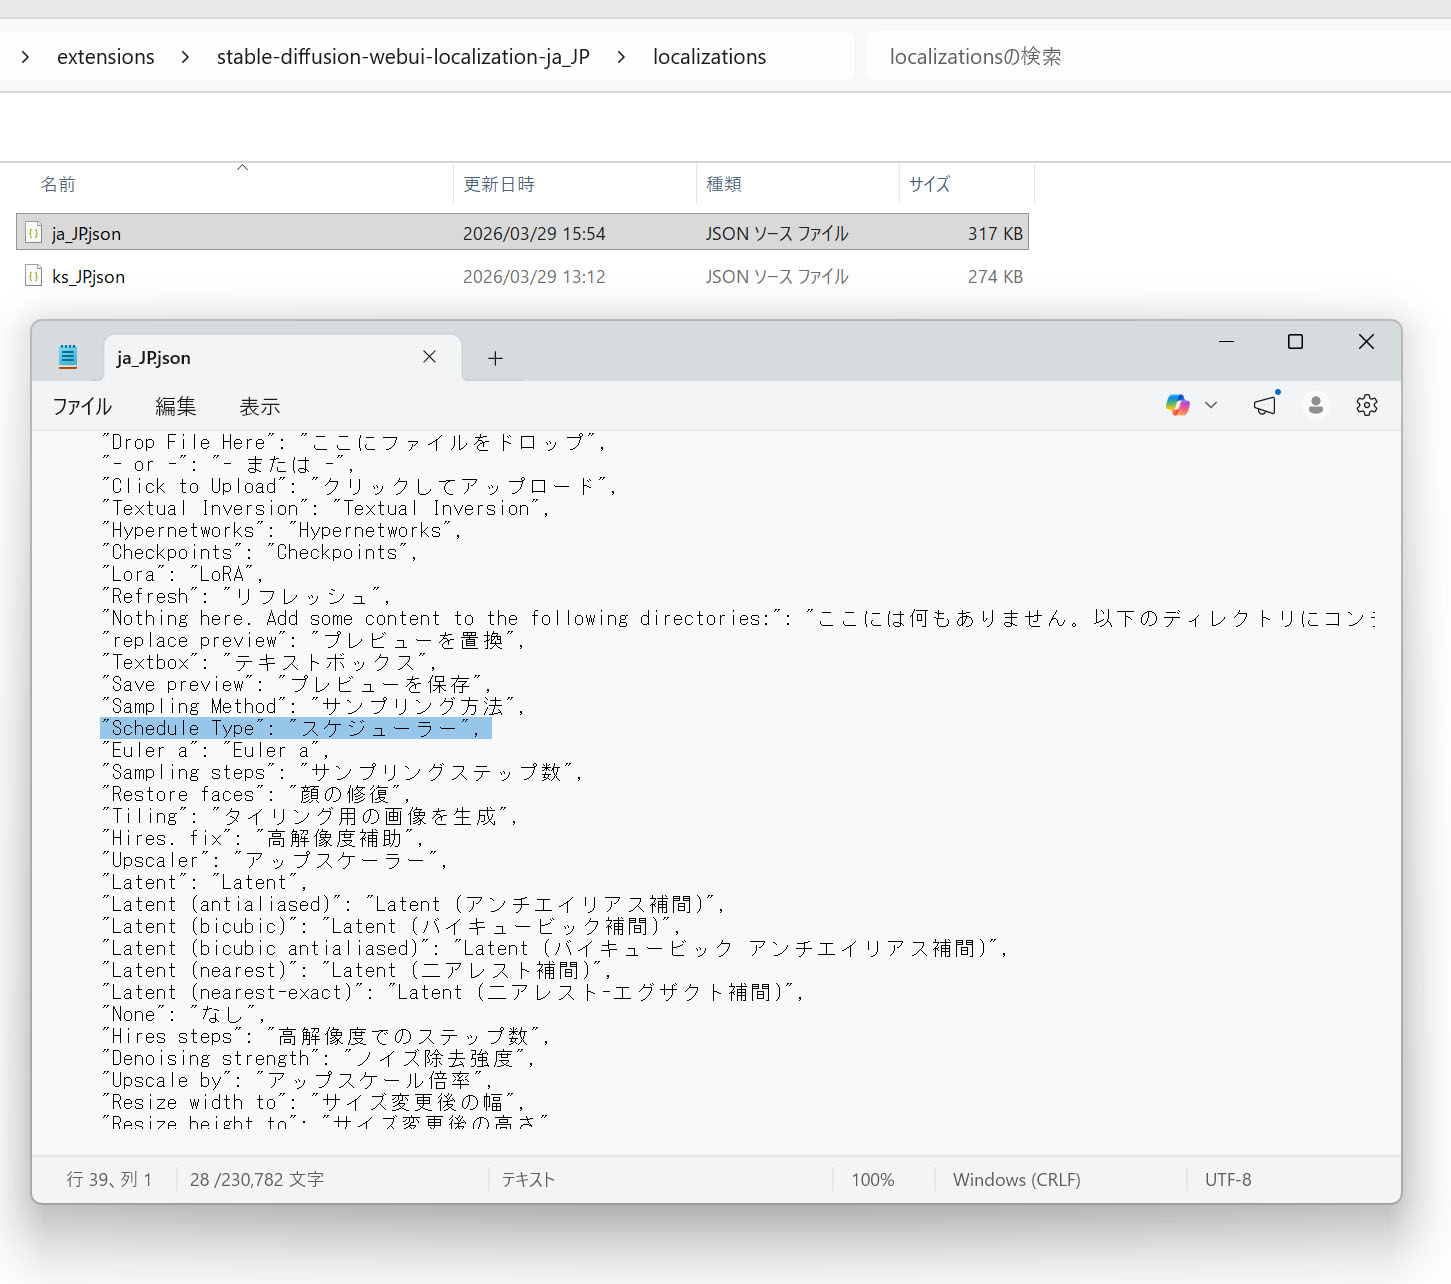1451x1284 pixels.
Task: Click the ks_JP.json file icon
Action: 34,276
